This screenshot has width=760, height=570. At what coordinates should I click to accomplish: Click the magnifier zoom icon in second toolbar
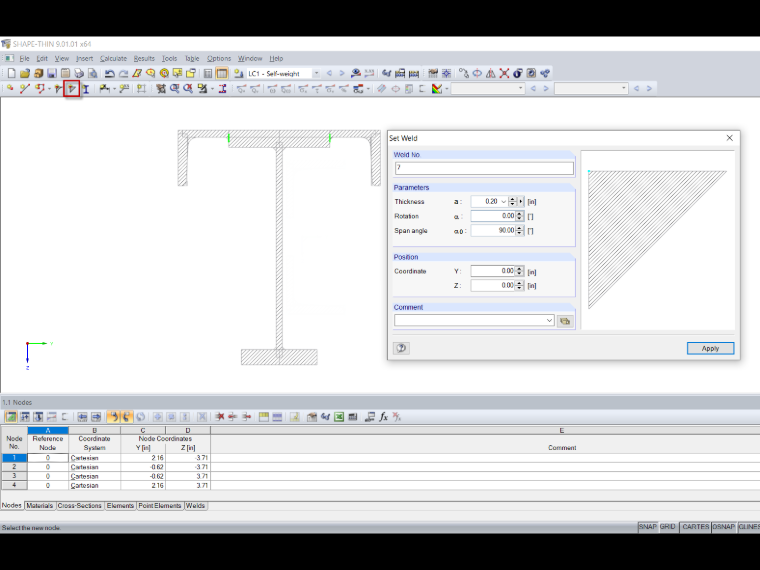(x=174, y=88)
